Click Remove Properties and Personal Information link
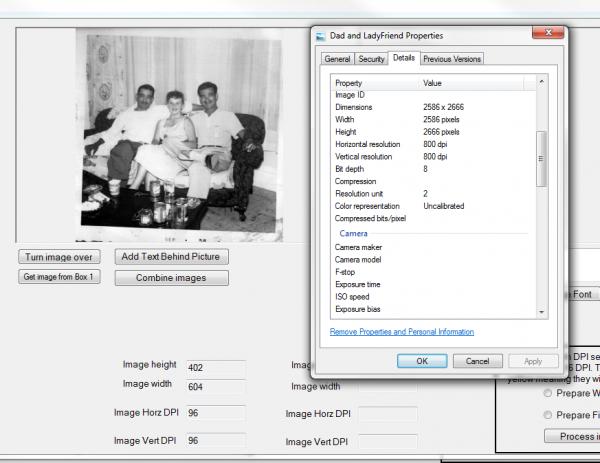600x463 pixels. coord(402,331)
